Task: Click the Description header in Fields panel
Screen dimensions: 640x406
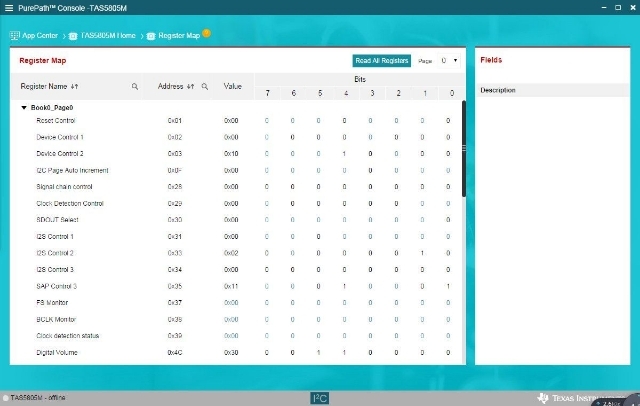Action: click(x=498, y=90)
